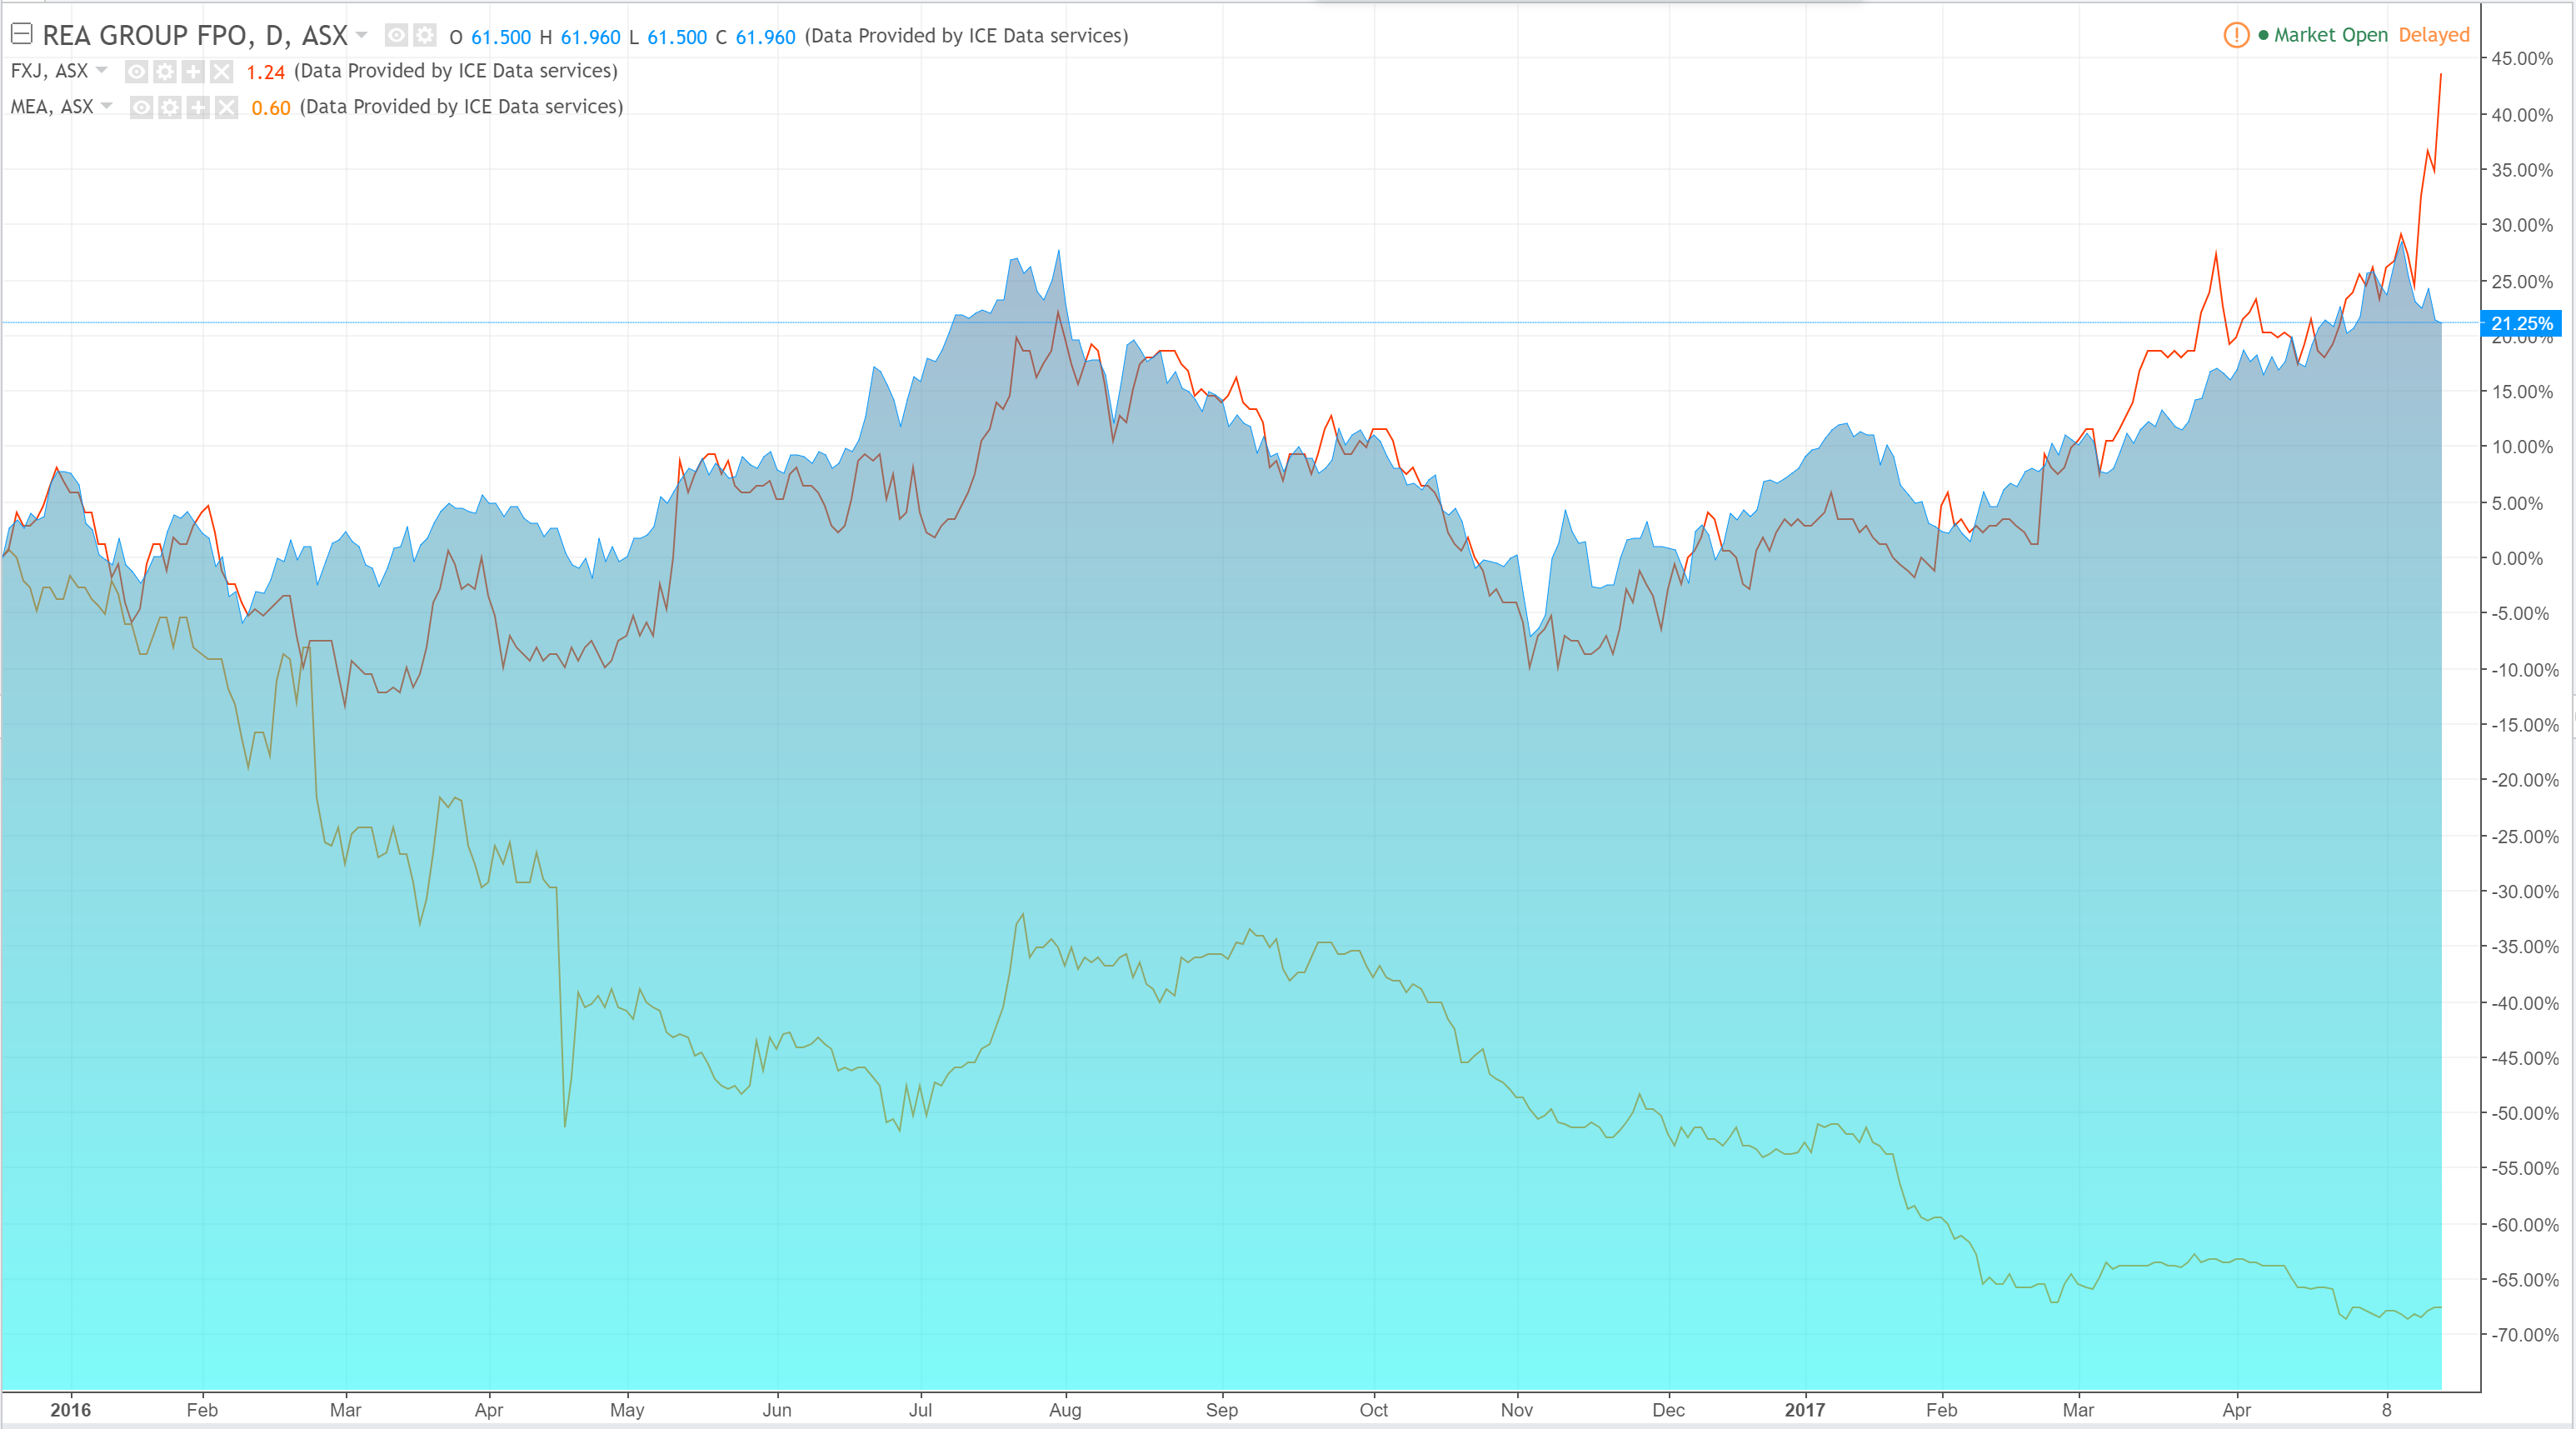Click the plus icon on MEA row
Viewport: 2576px width, 1429px height.
[198, 107]
